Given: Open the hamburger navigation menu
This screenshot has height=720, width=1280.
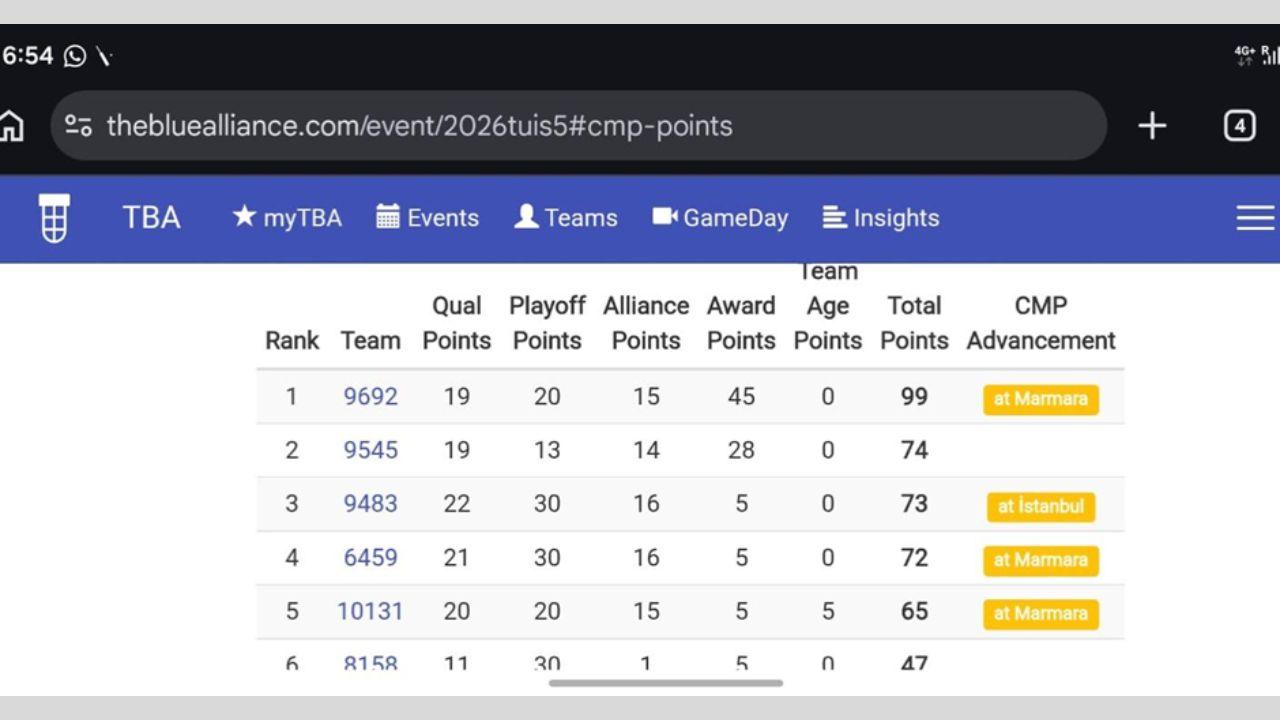Looking at the screenshot, I should click(1255, 218).
